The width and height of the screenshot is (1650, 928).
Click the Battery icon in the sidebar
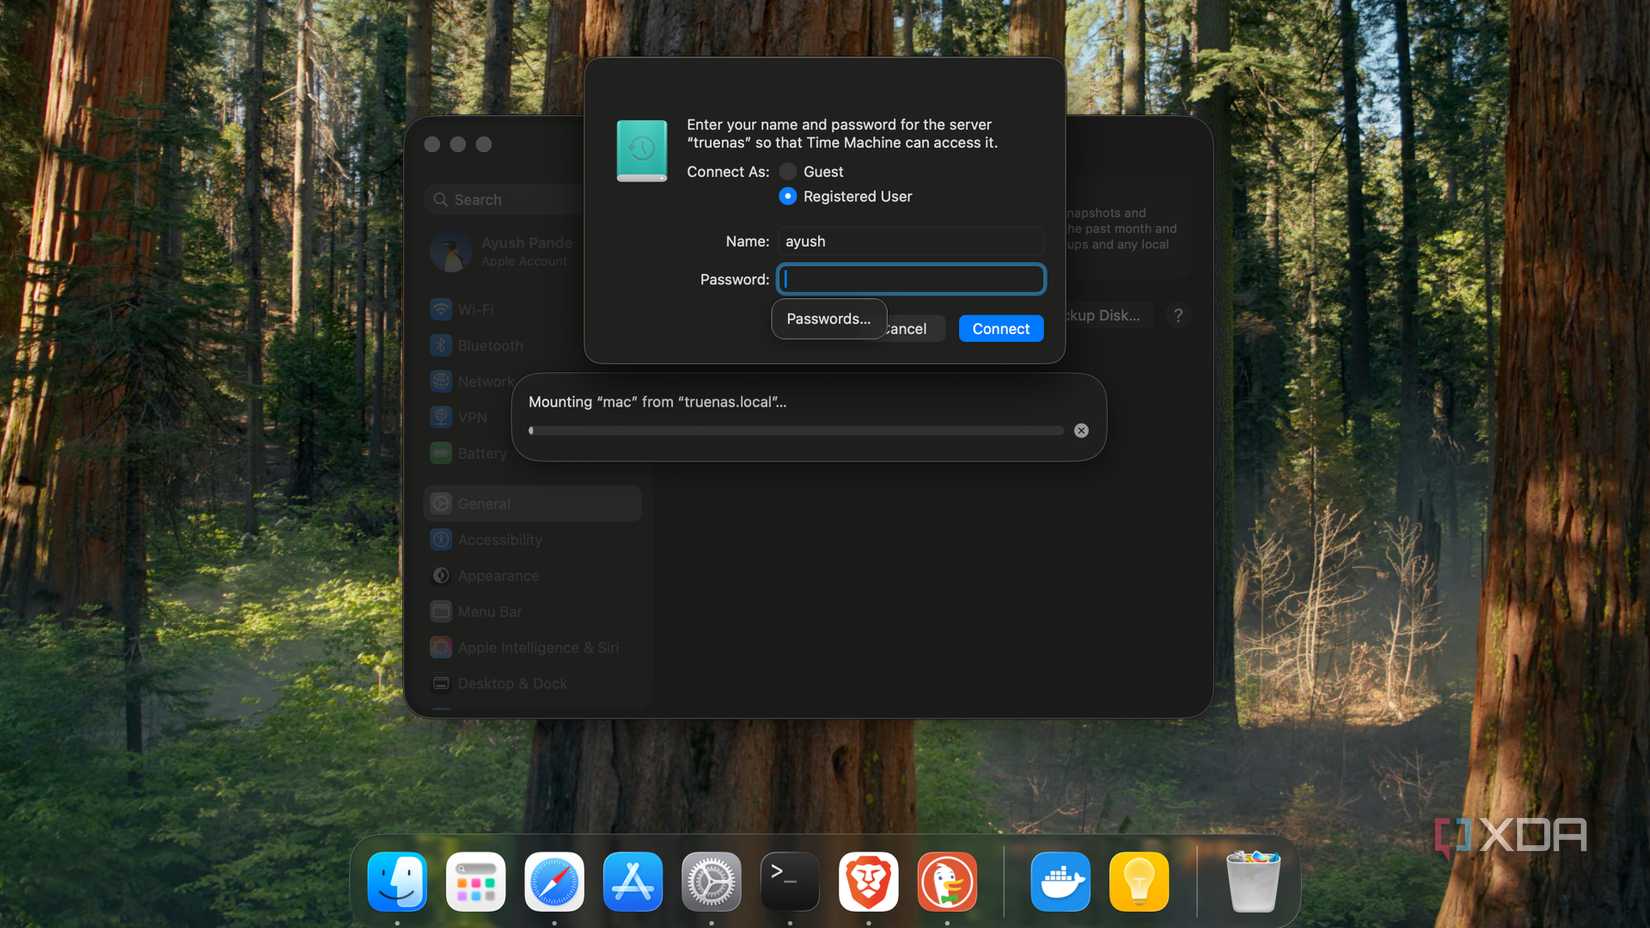pos(441,453)
